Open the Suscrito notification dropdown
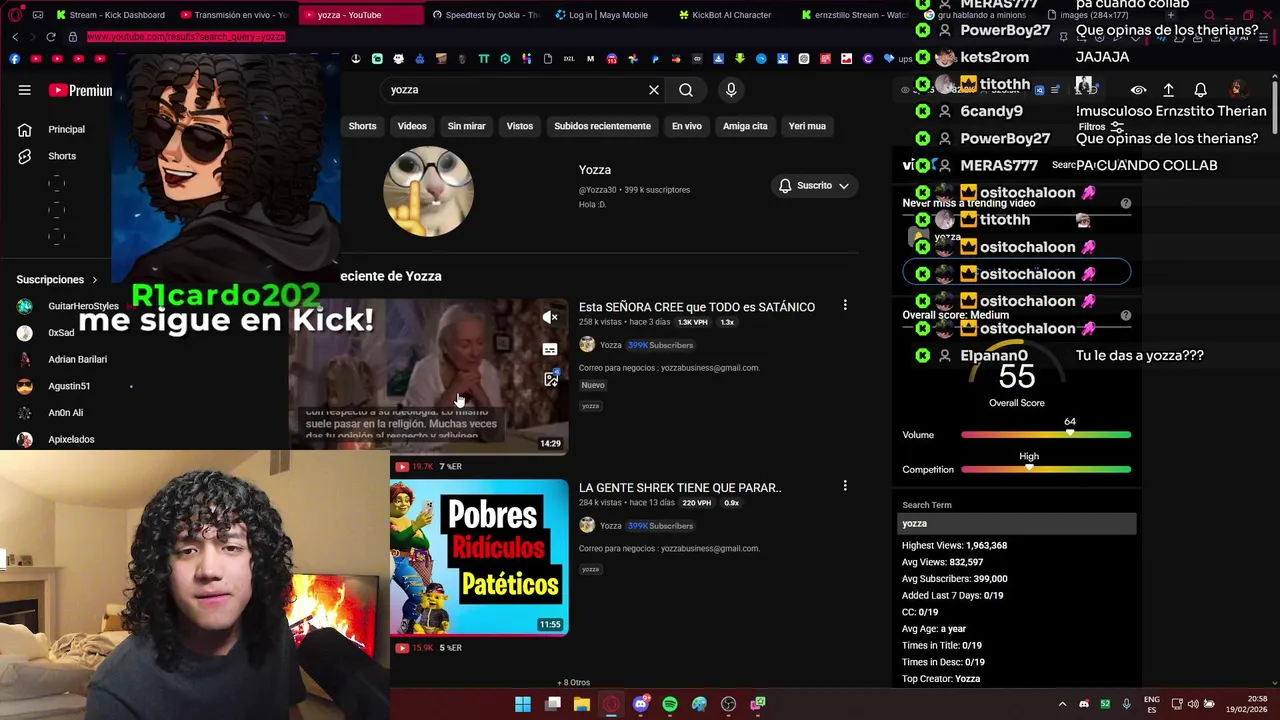Screen dimensions: 1280x720 point(814,186)
